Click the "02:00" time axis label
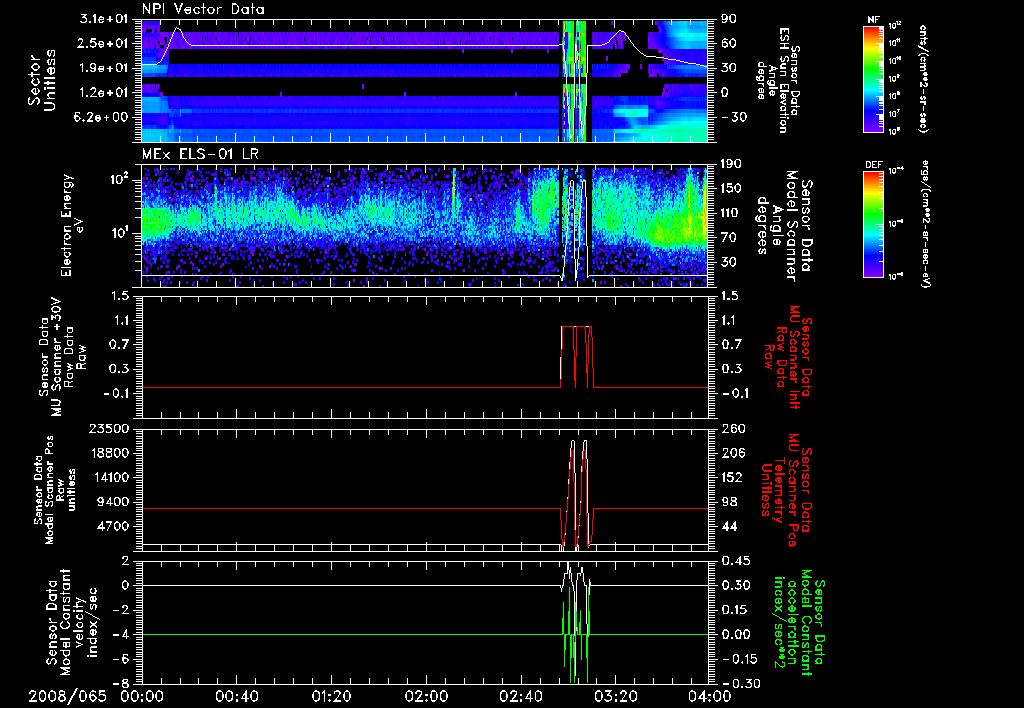 tap(426, 696)
